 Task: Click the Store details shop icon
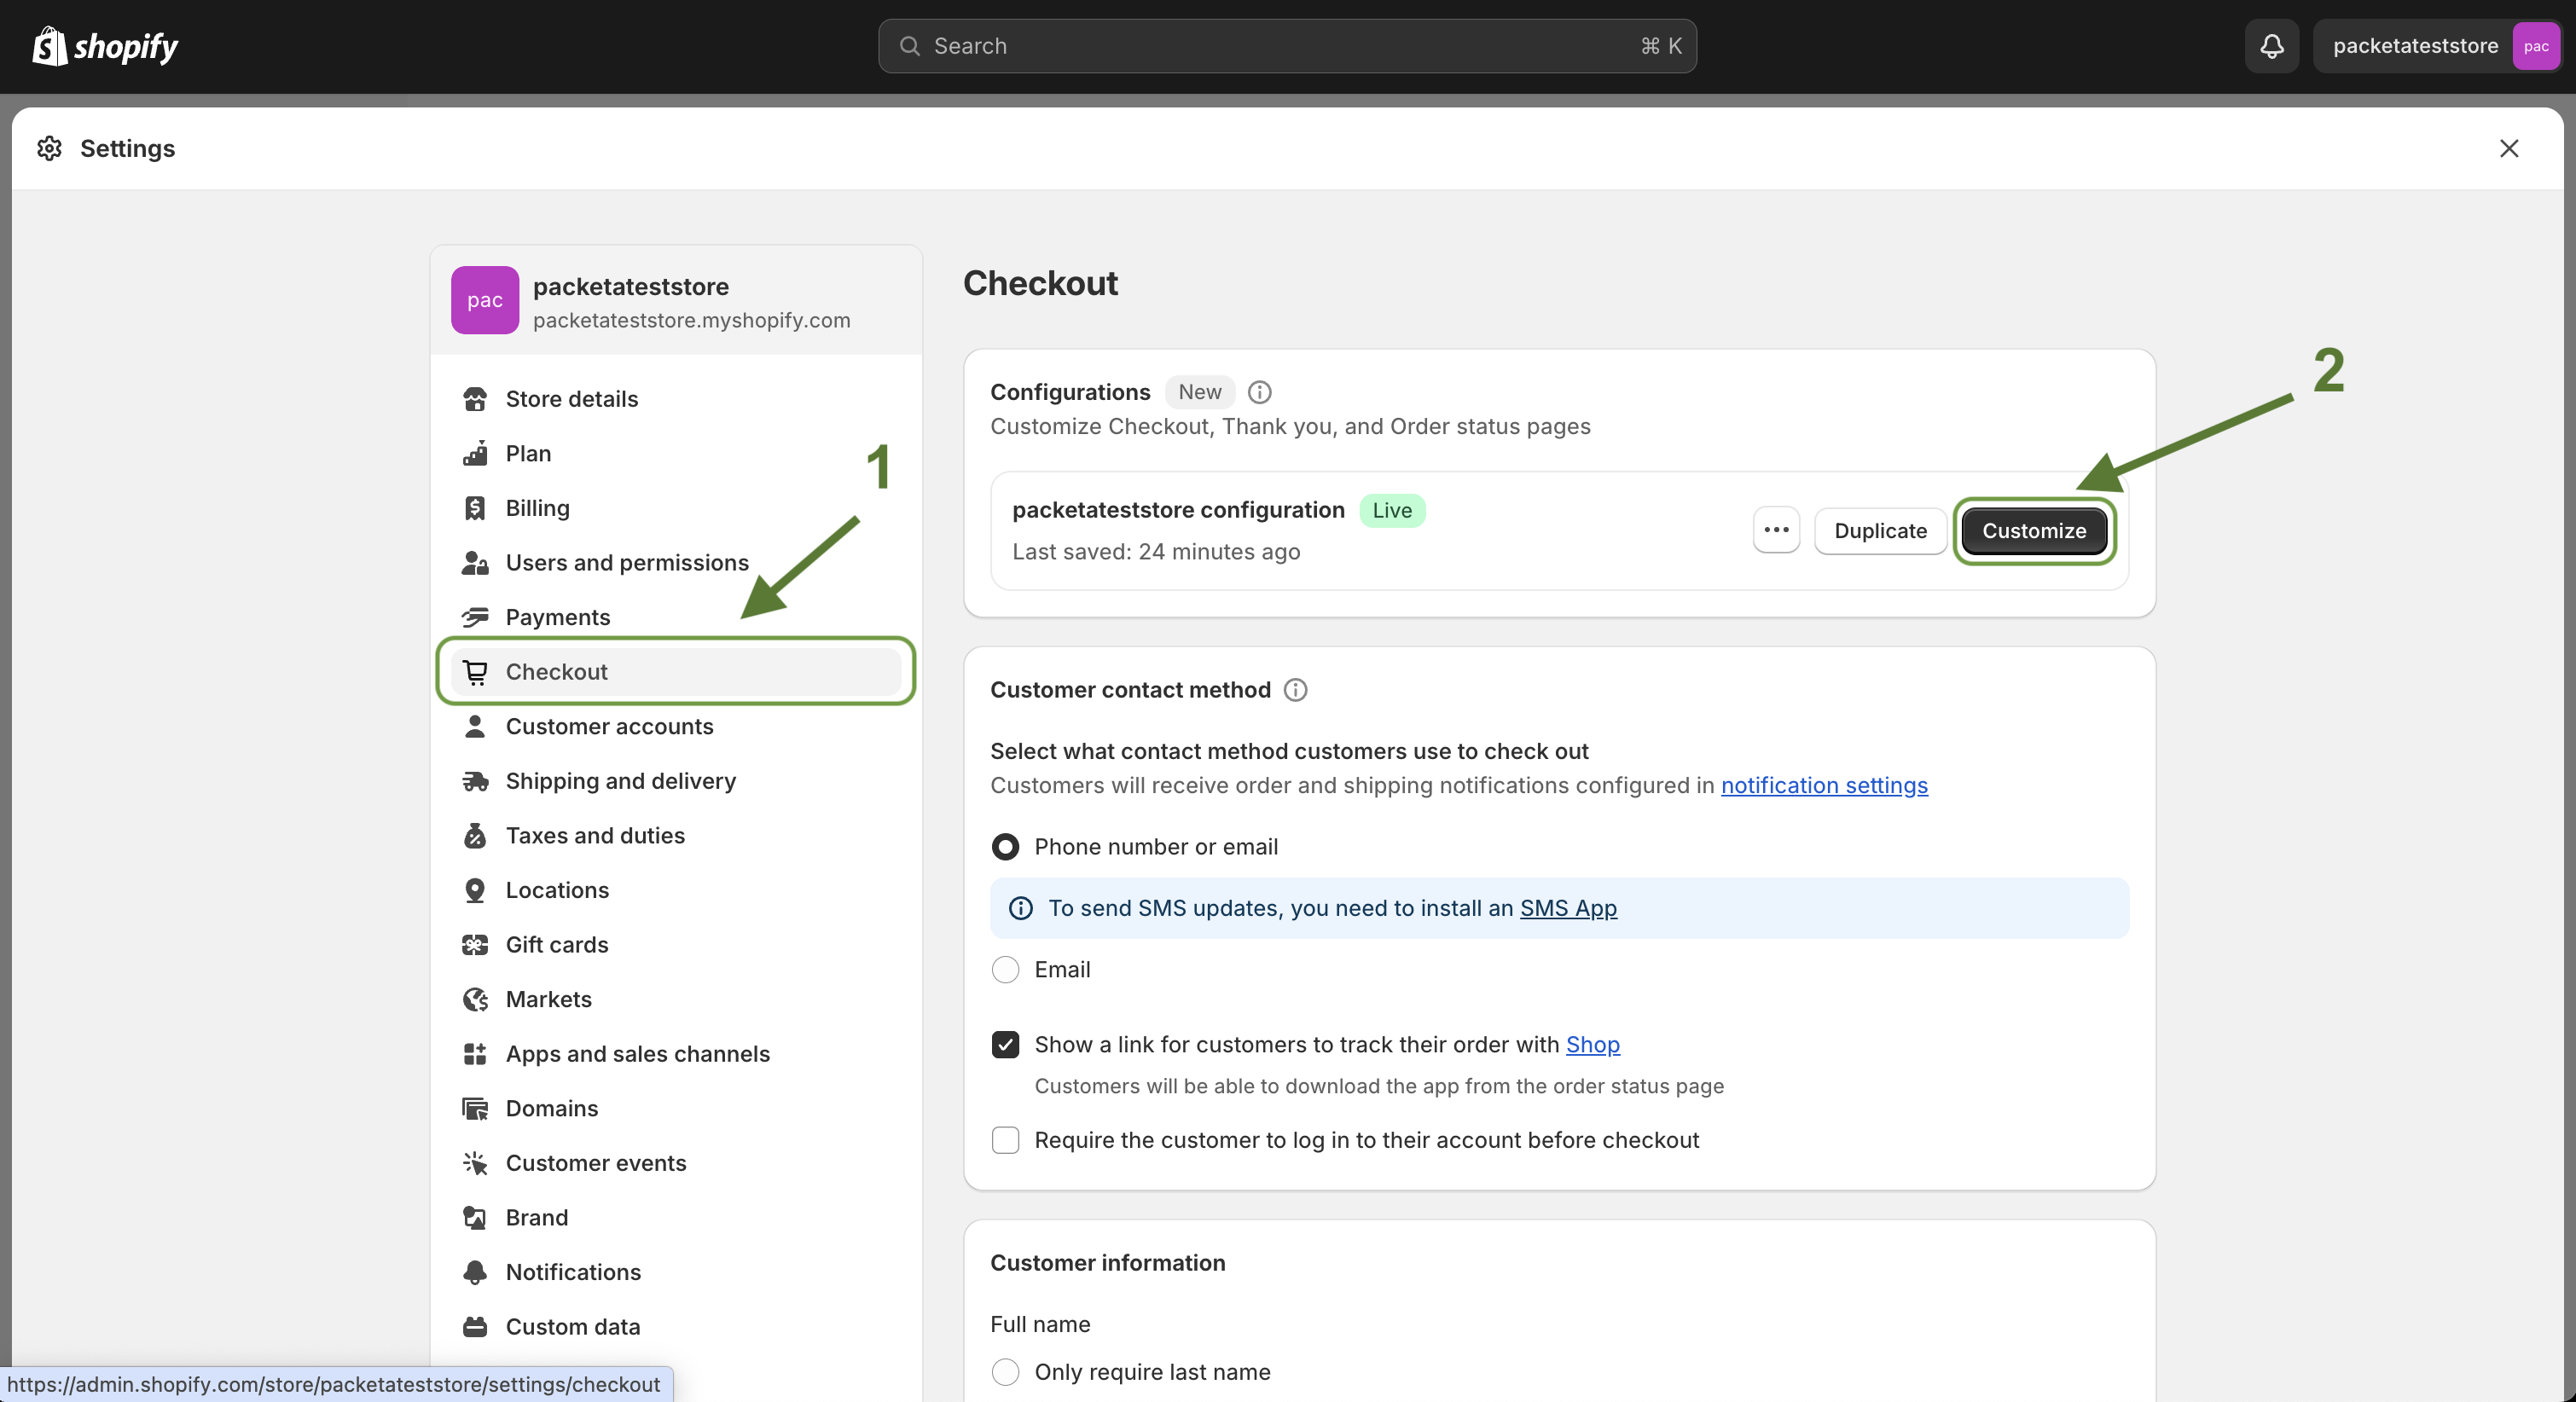[475, 399]
